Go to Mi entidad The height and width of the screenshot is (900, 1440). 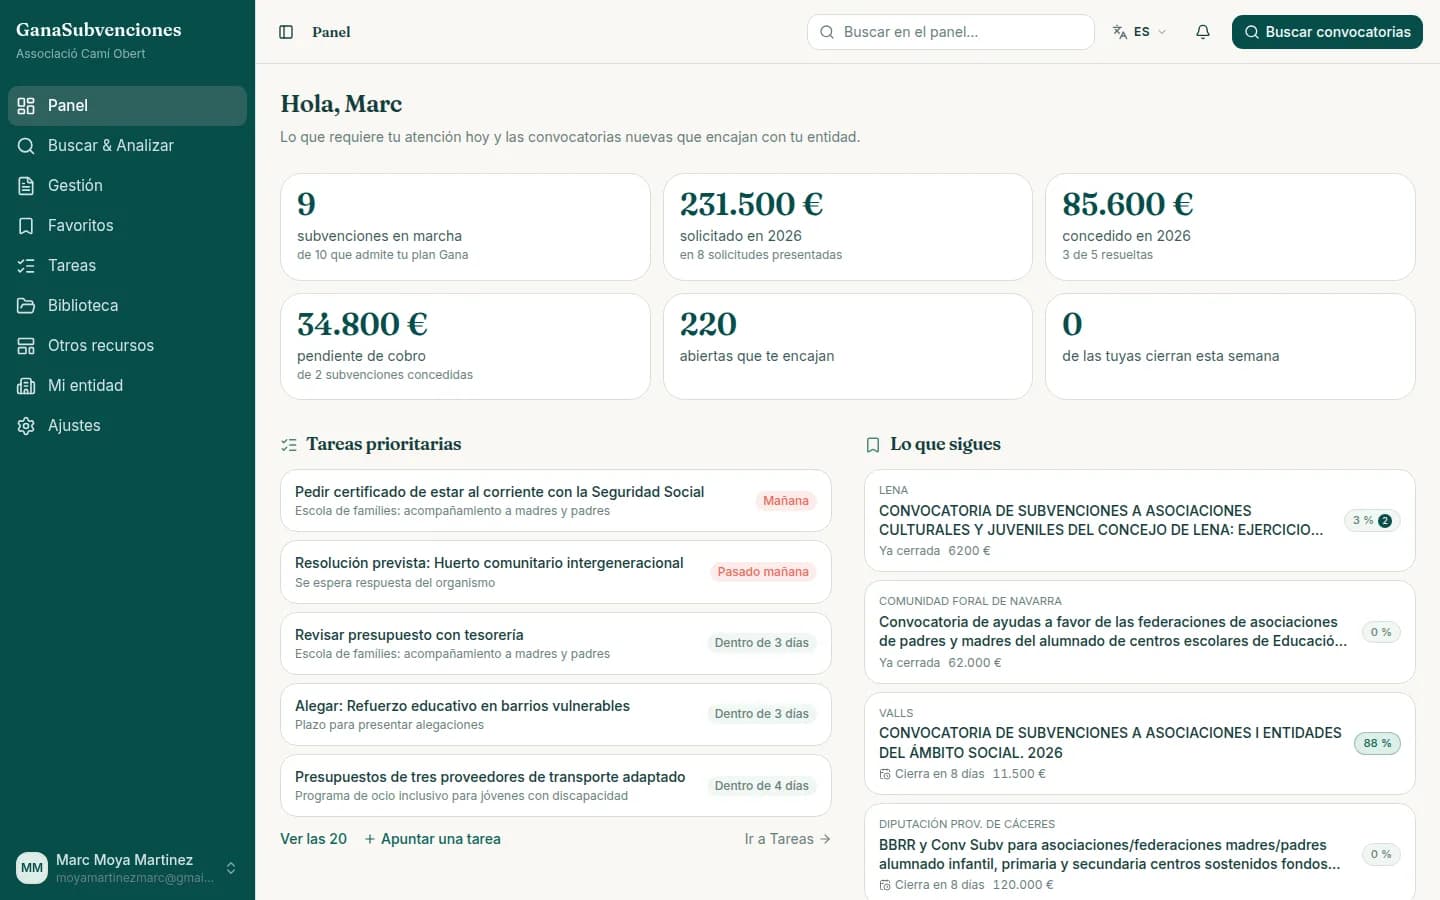click(x=127, y=386)
